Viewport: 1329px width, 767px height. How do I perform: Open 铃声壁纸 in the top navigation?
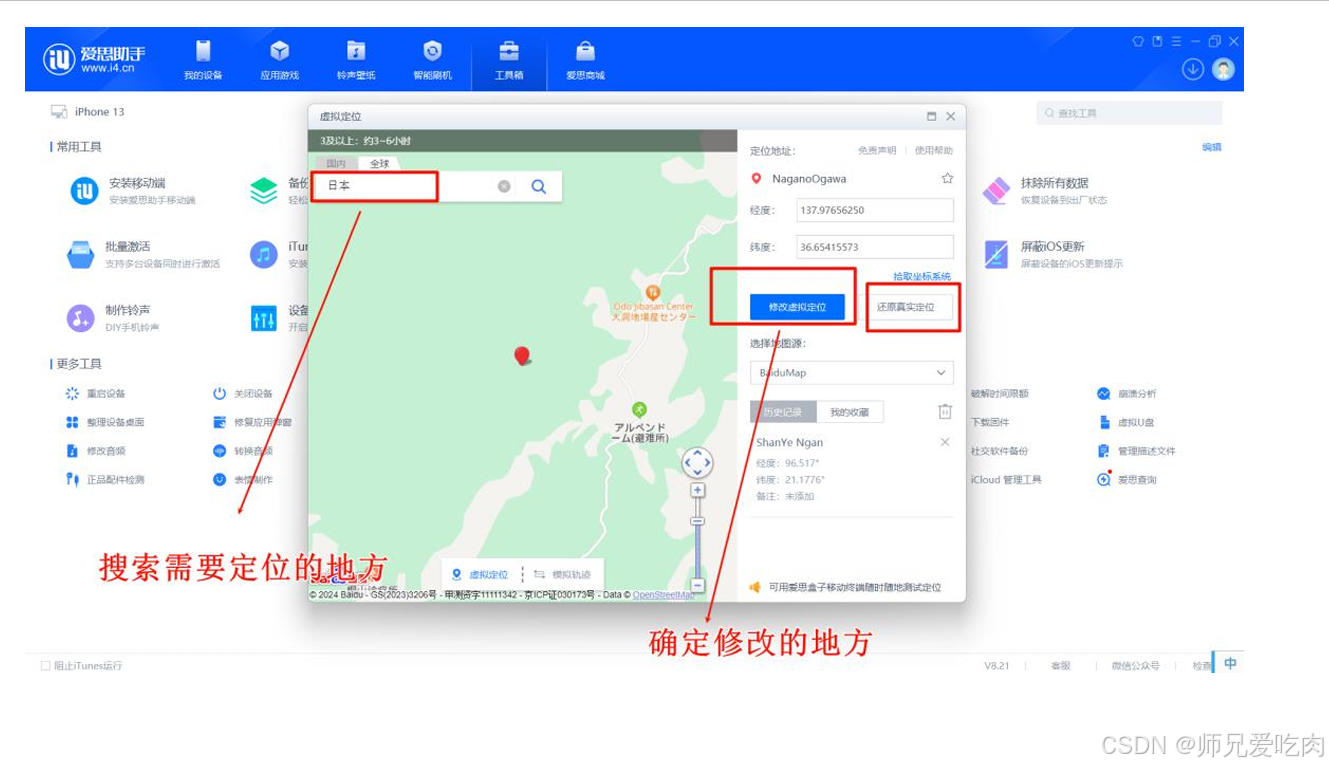[356, 60]
